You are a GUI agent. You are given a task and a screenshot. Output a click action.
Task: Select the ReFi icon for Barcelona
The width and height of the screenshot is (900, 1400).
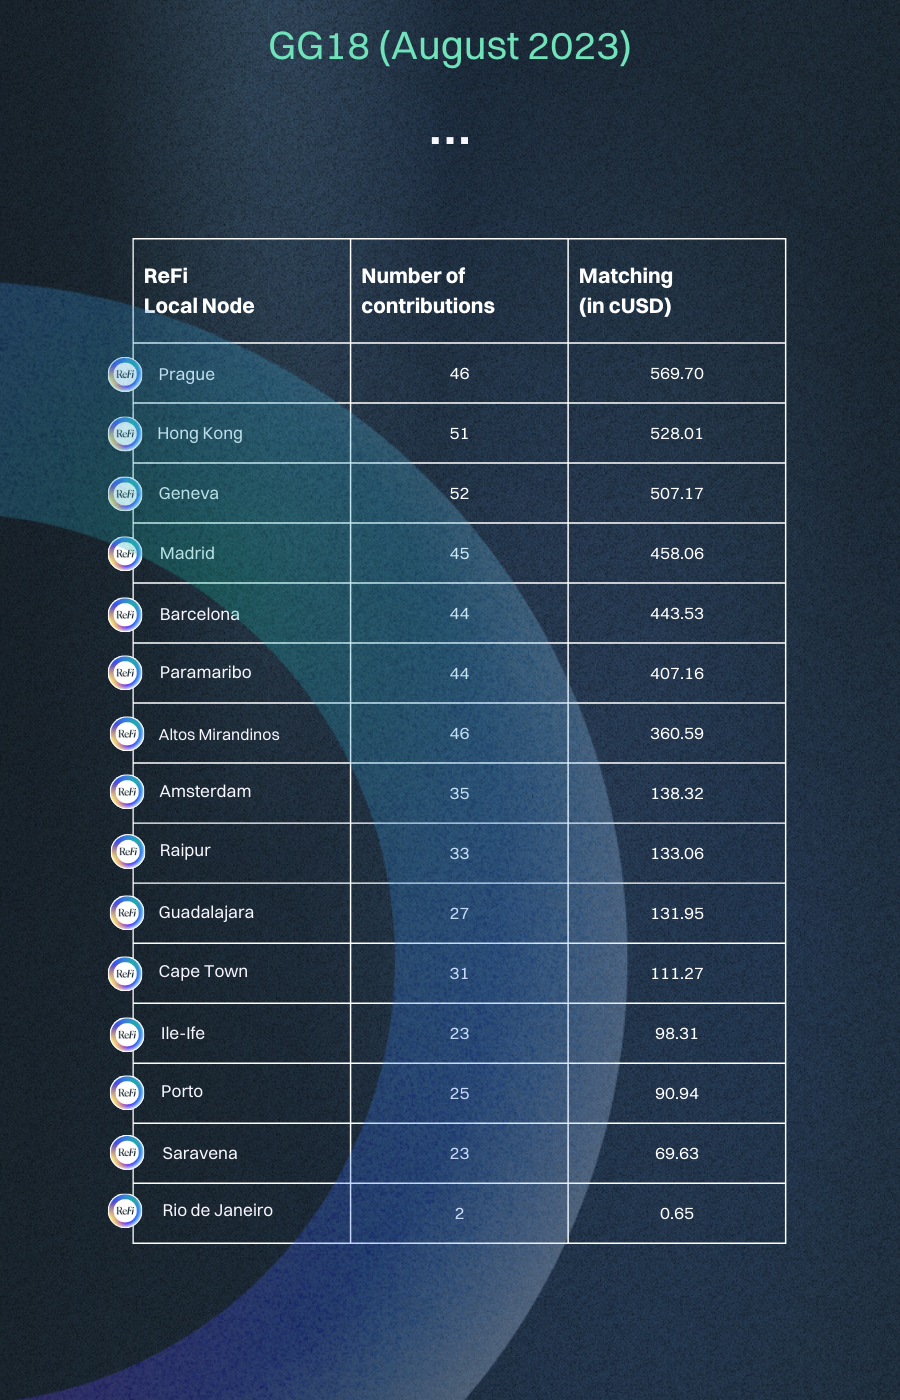[125, 614]
